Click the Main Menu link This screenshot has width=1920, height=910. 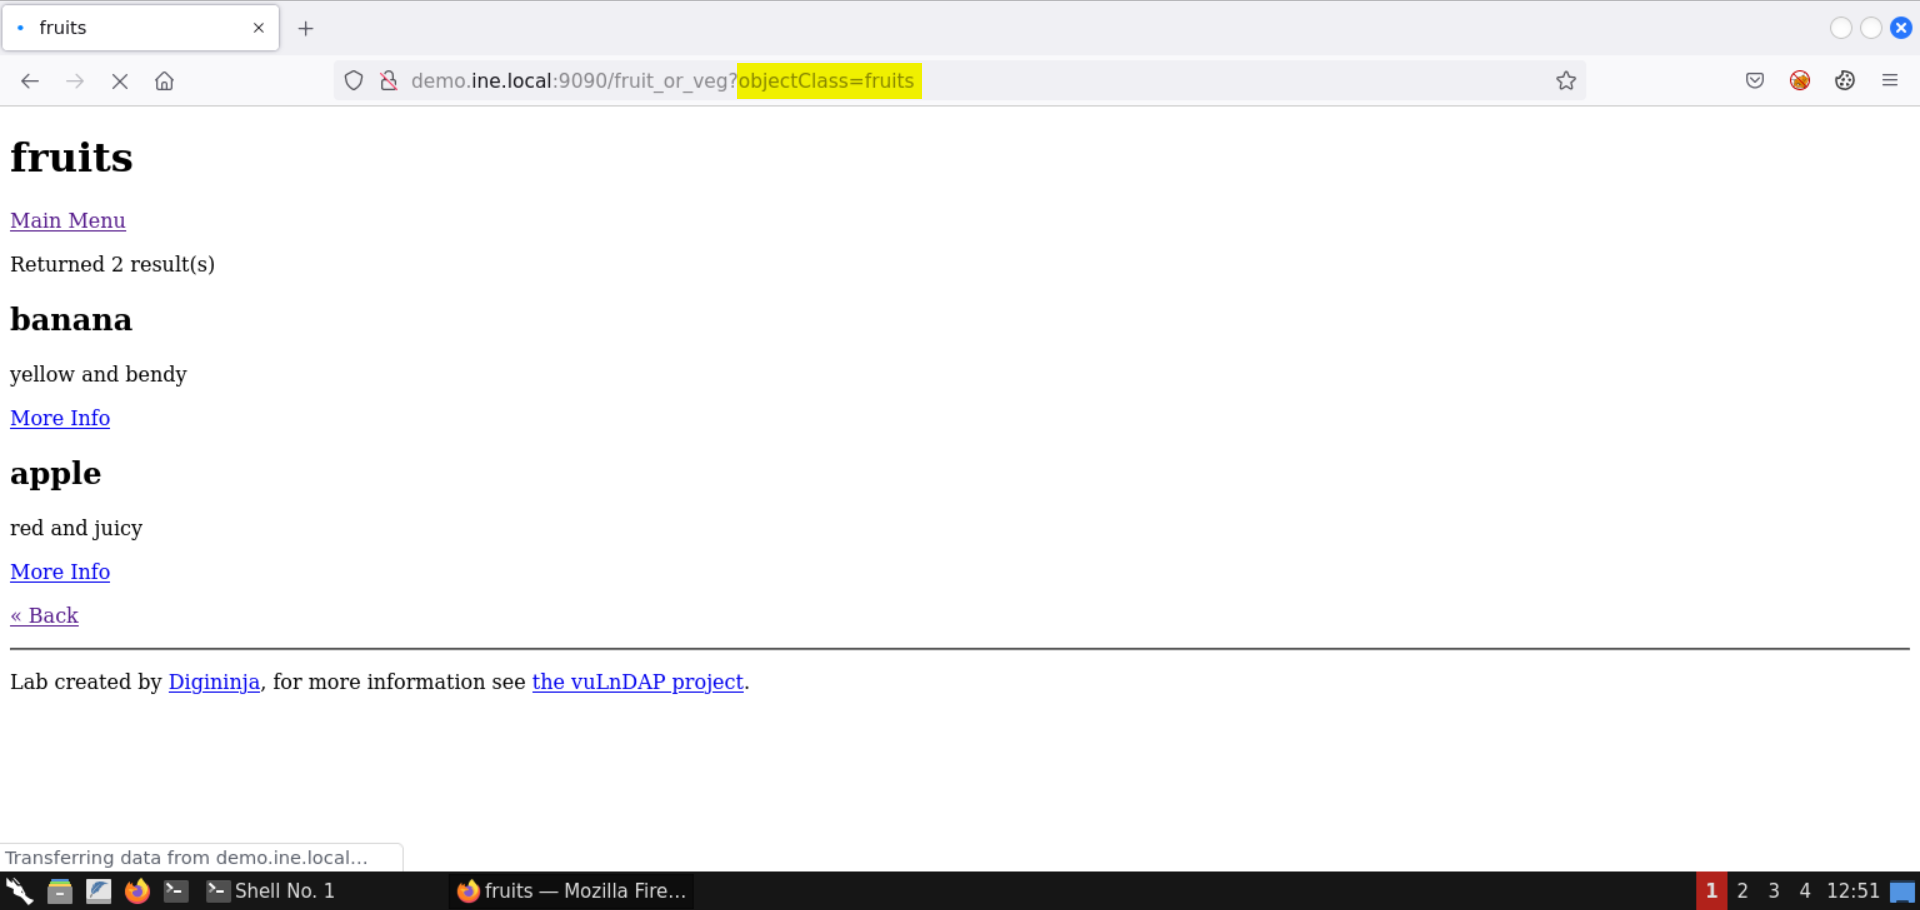point(68,220)
